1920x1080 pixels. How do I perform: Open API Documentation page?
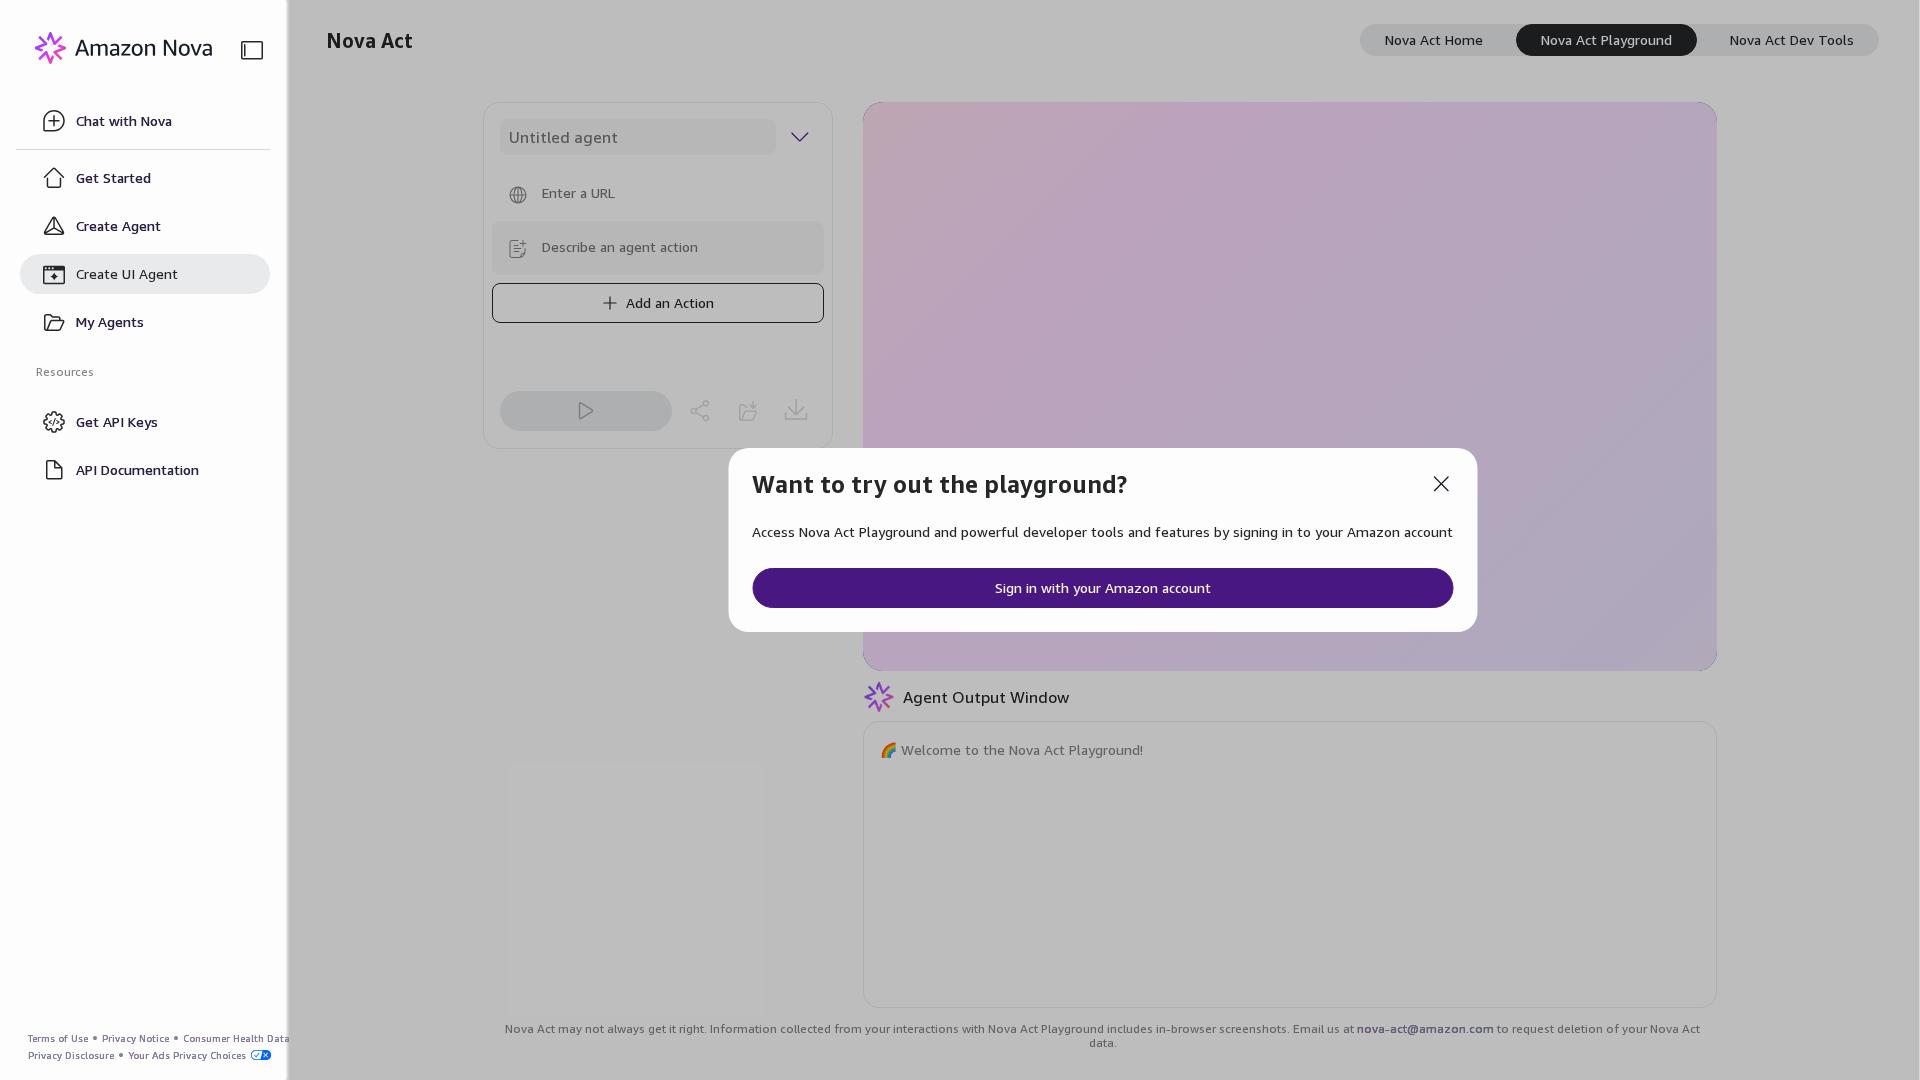coord(137,470)
